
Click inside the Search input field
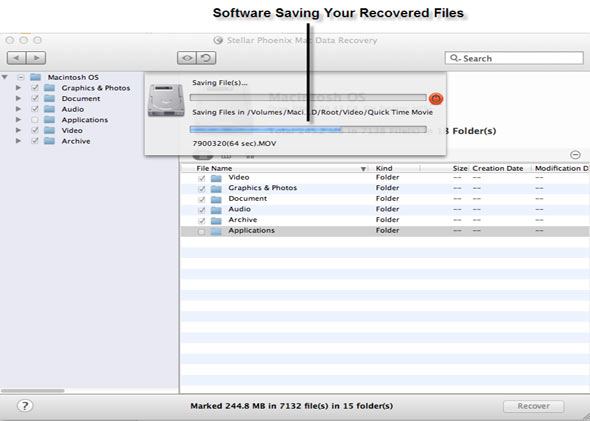pos(514,58)
